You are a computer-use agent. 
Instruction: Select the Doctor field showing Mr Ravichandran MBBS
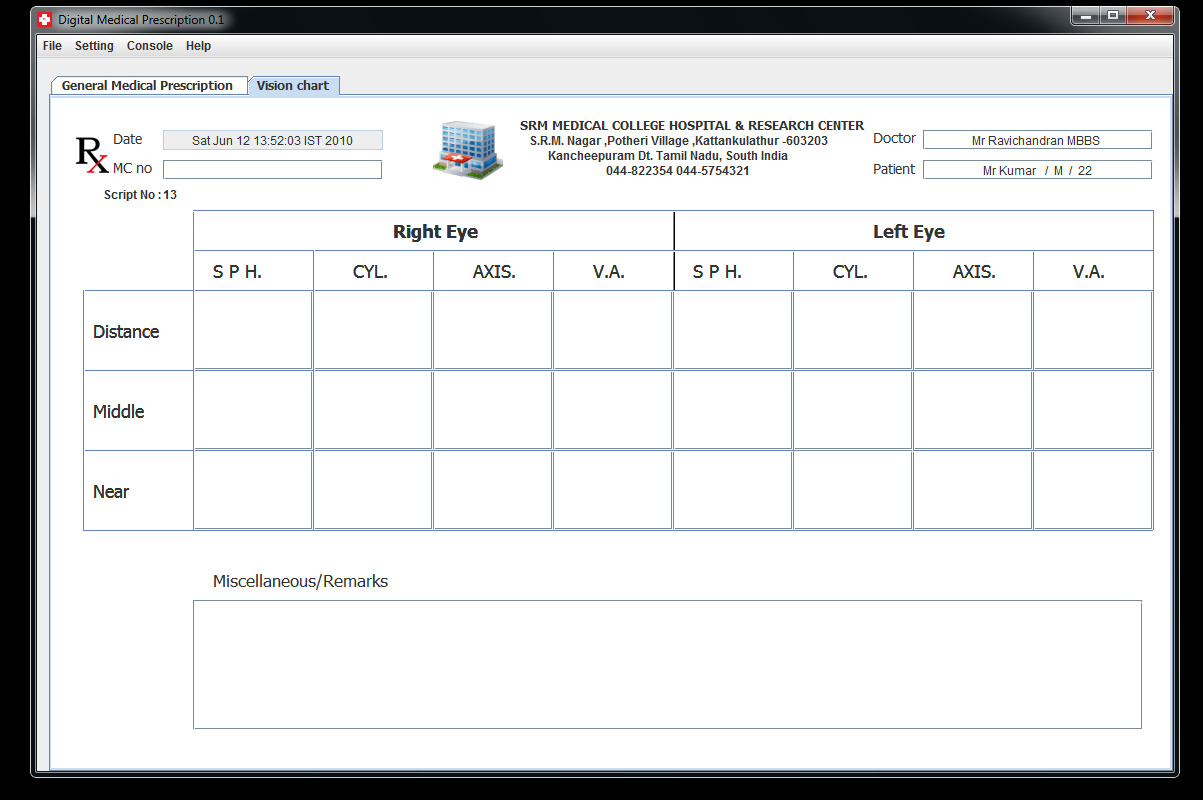point(1037,140)
